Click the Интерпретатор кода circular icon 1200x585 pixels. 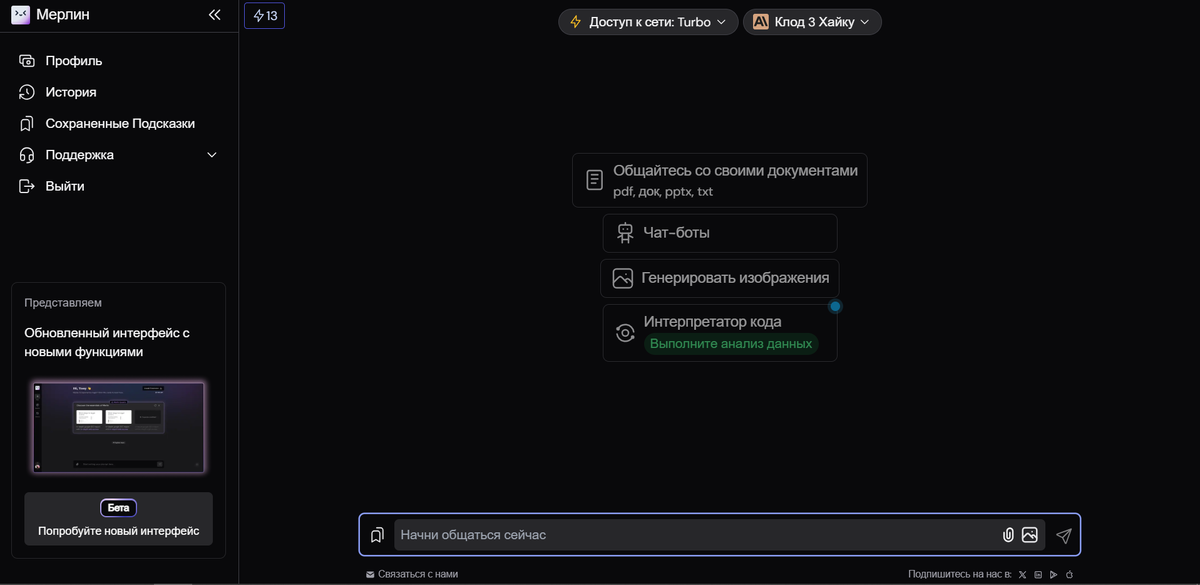pyautogui.click(x=626, y=333)
